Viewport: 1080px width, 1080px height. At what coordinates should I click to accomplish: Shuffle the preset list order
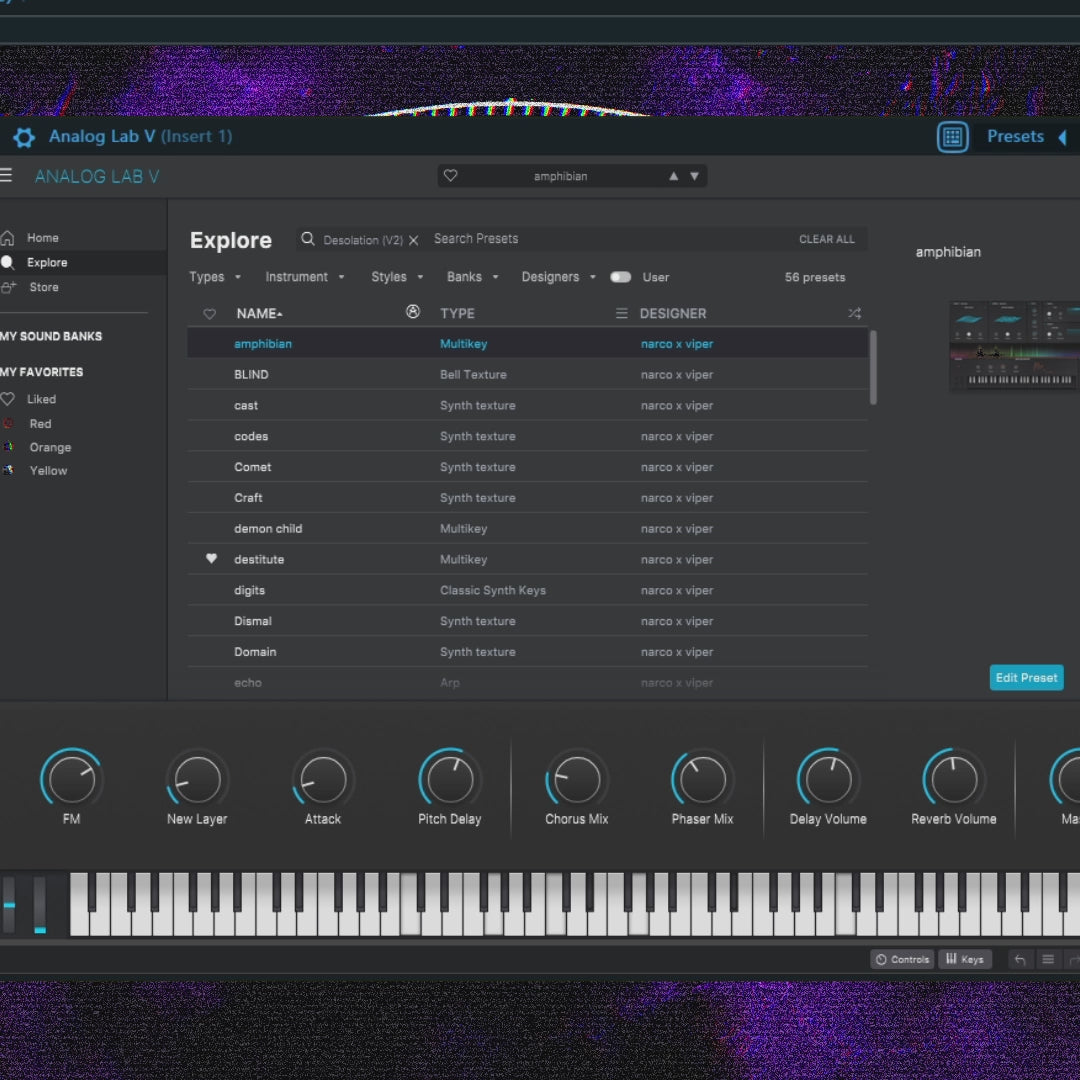coord(854,313)
